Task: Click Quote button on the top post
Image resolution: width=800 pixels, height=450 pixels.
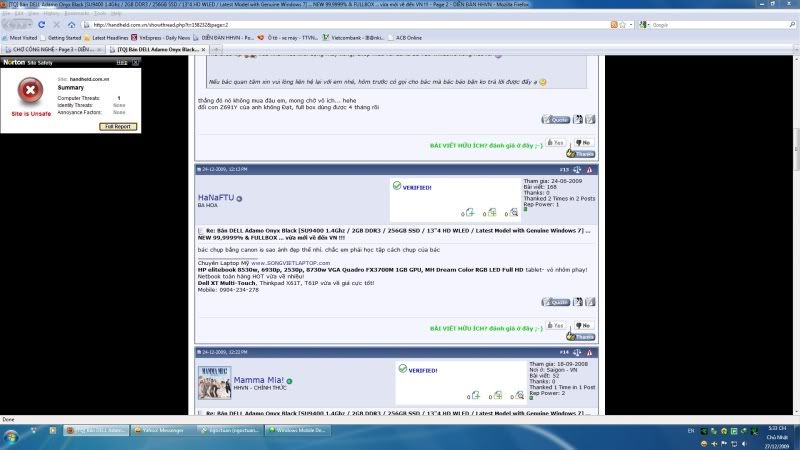Action: 556,119
